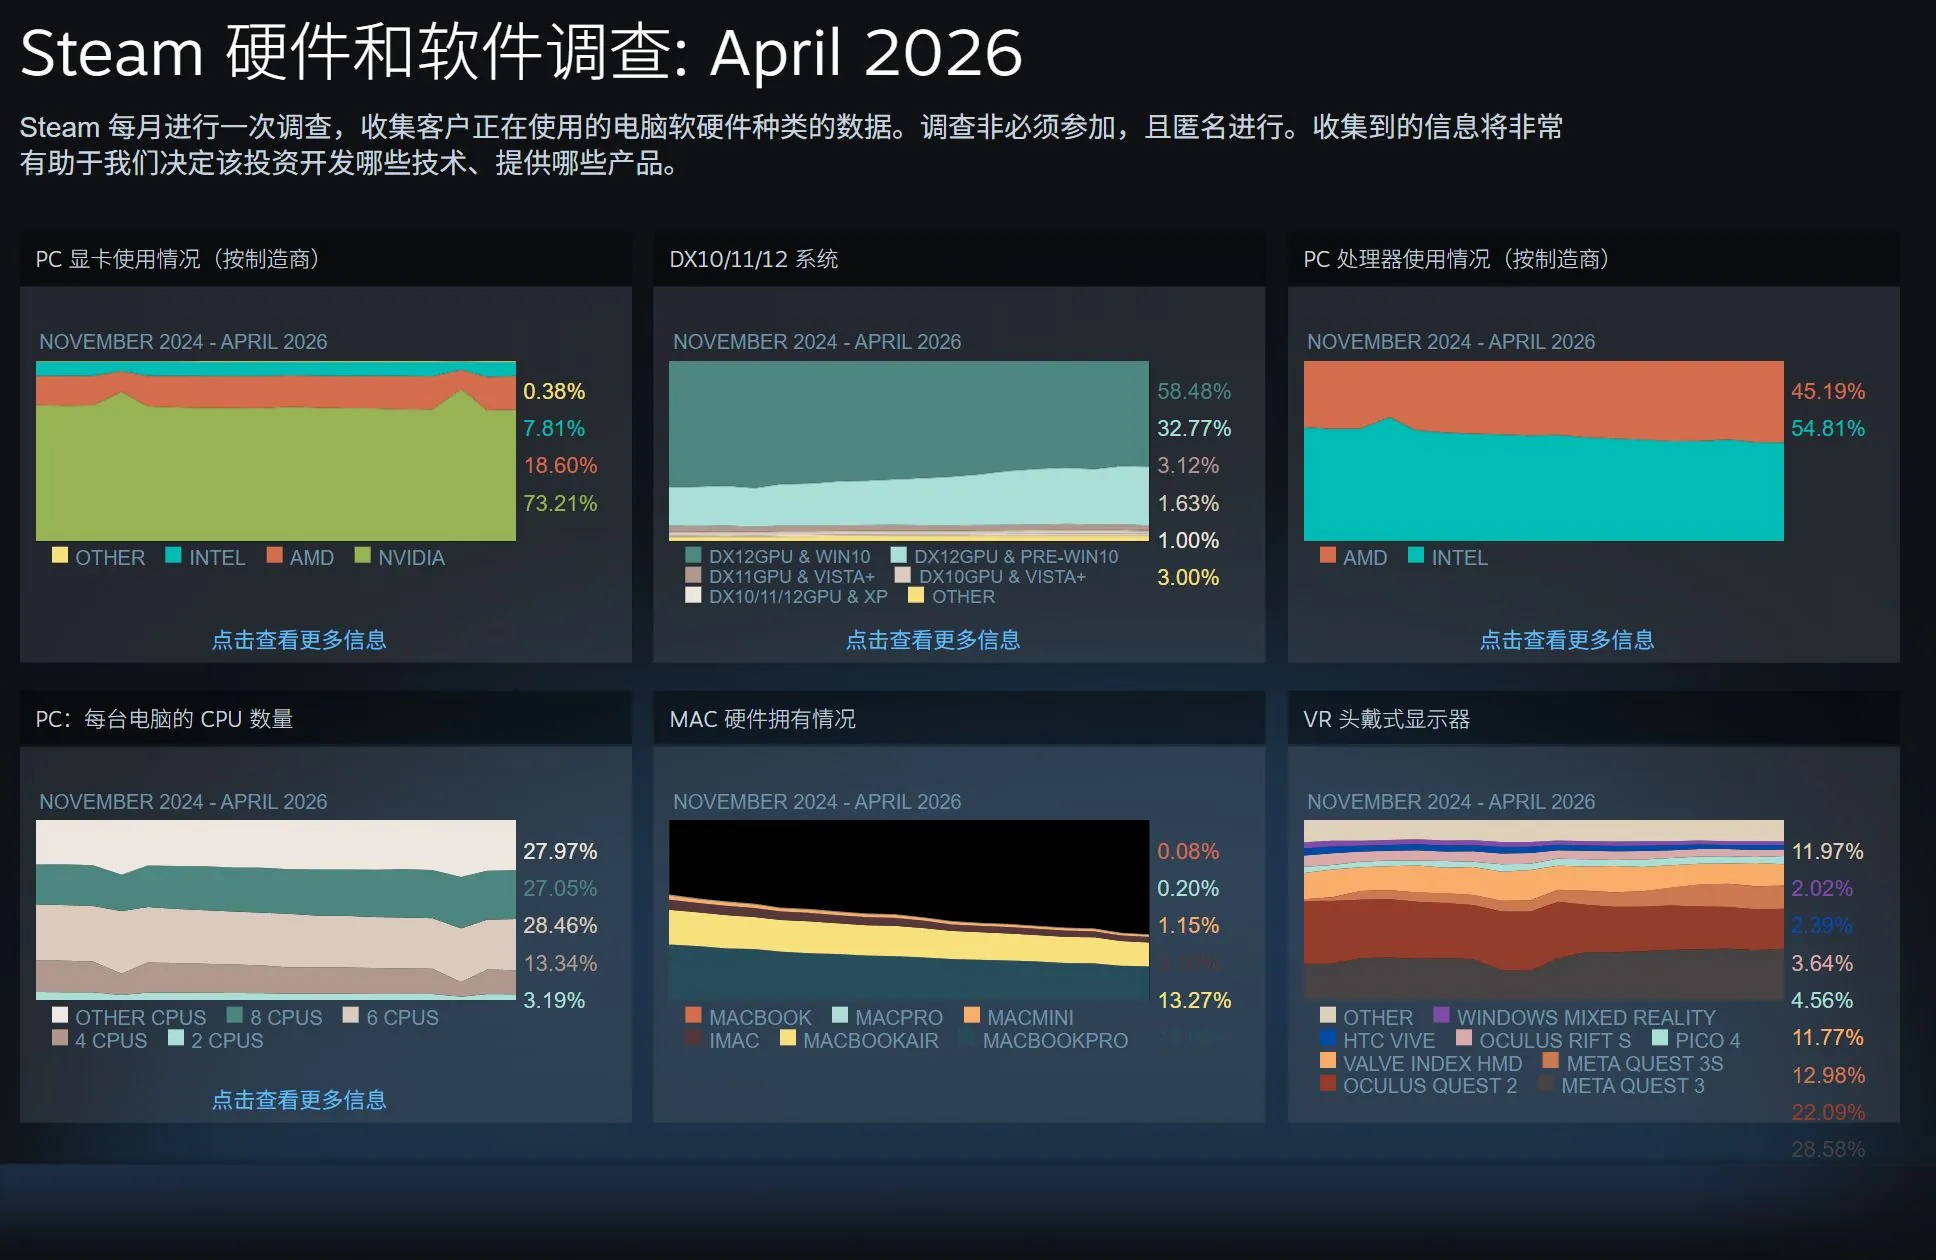Click the GPU manufacturer area chart
Image resolution: width=1936 pixels, height=1260 pixels.
tap(276, 451)
